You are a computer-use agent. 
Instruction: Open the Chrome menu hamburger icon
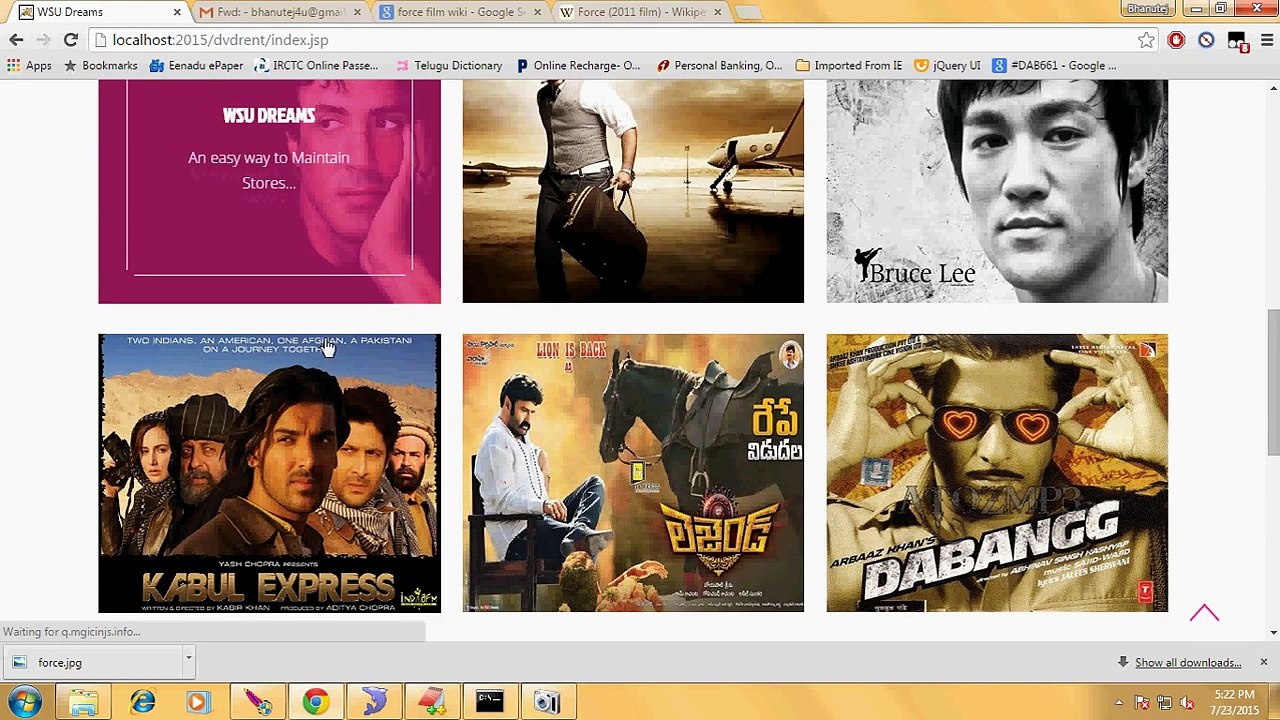pos(1266,40)
